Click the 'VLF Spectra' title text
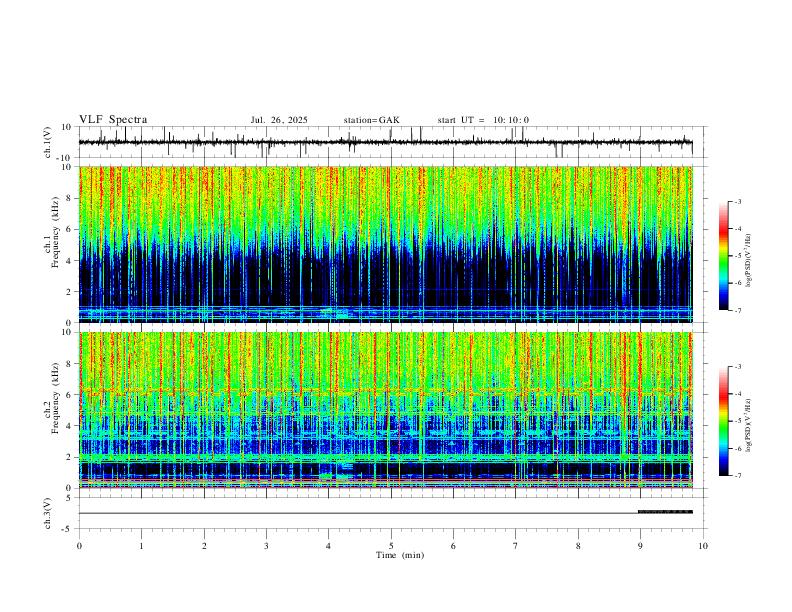Viewport: 792px width, 612px height. pyautogui.click(x=113, y=120)
